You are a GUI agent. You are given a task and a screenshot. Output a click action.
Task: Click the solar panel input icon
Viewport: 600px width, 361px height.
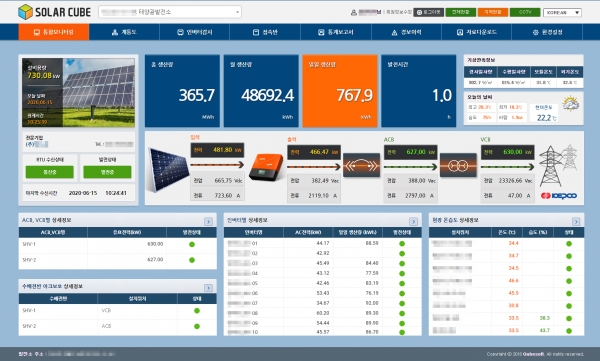tap(168, 170)
